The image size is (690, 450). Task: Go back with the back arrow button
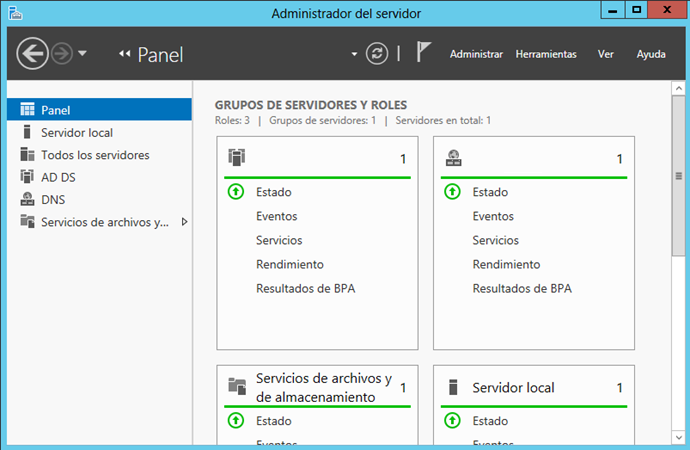point(32,54)
